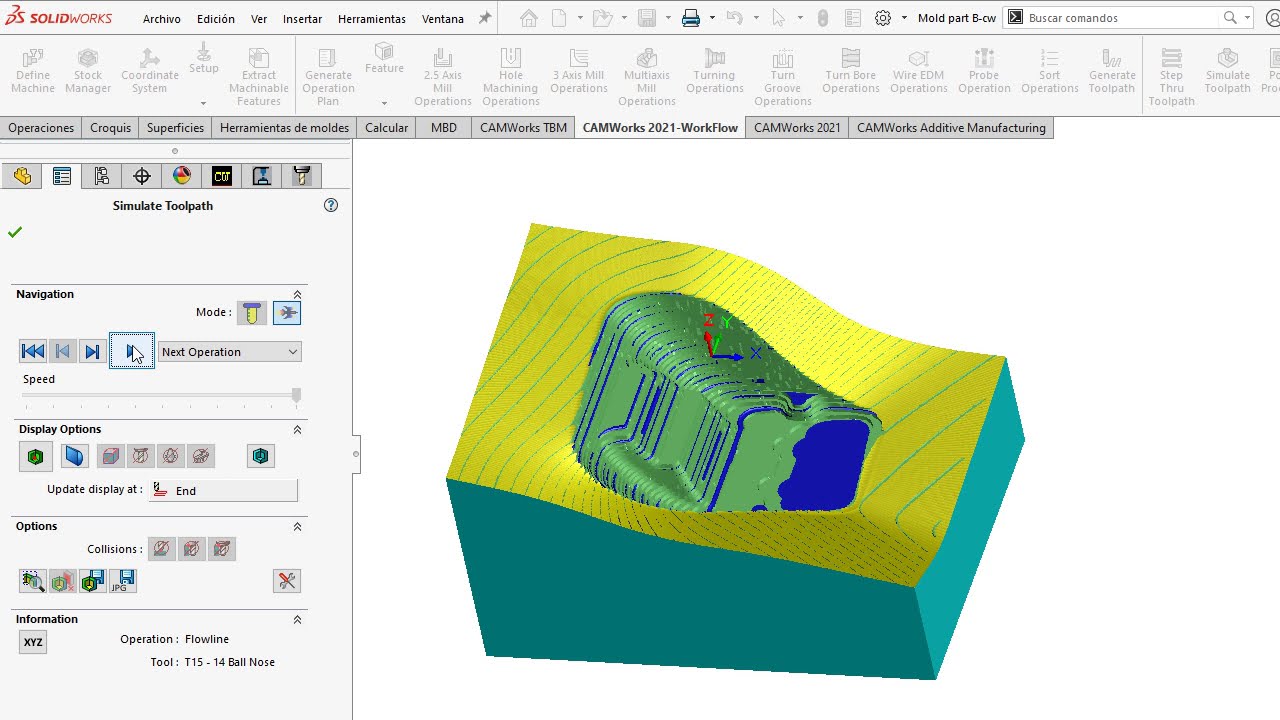Open the Edición menu
The height and width of the screenshot is (720, 1280).
pos(216,18)
